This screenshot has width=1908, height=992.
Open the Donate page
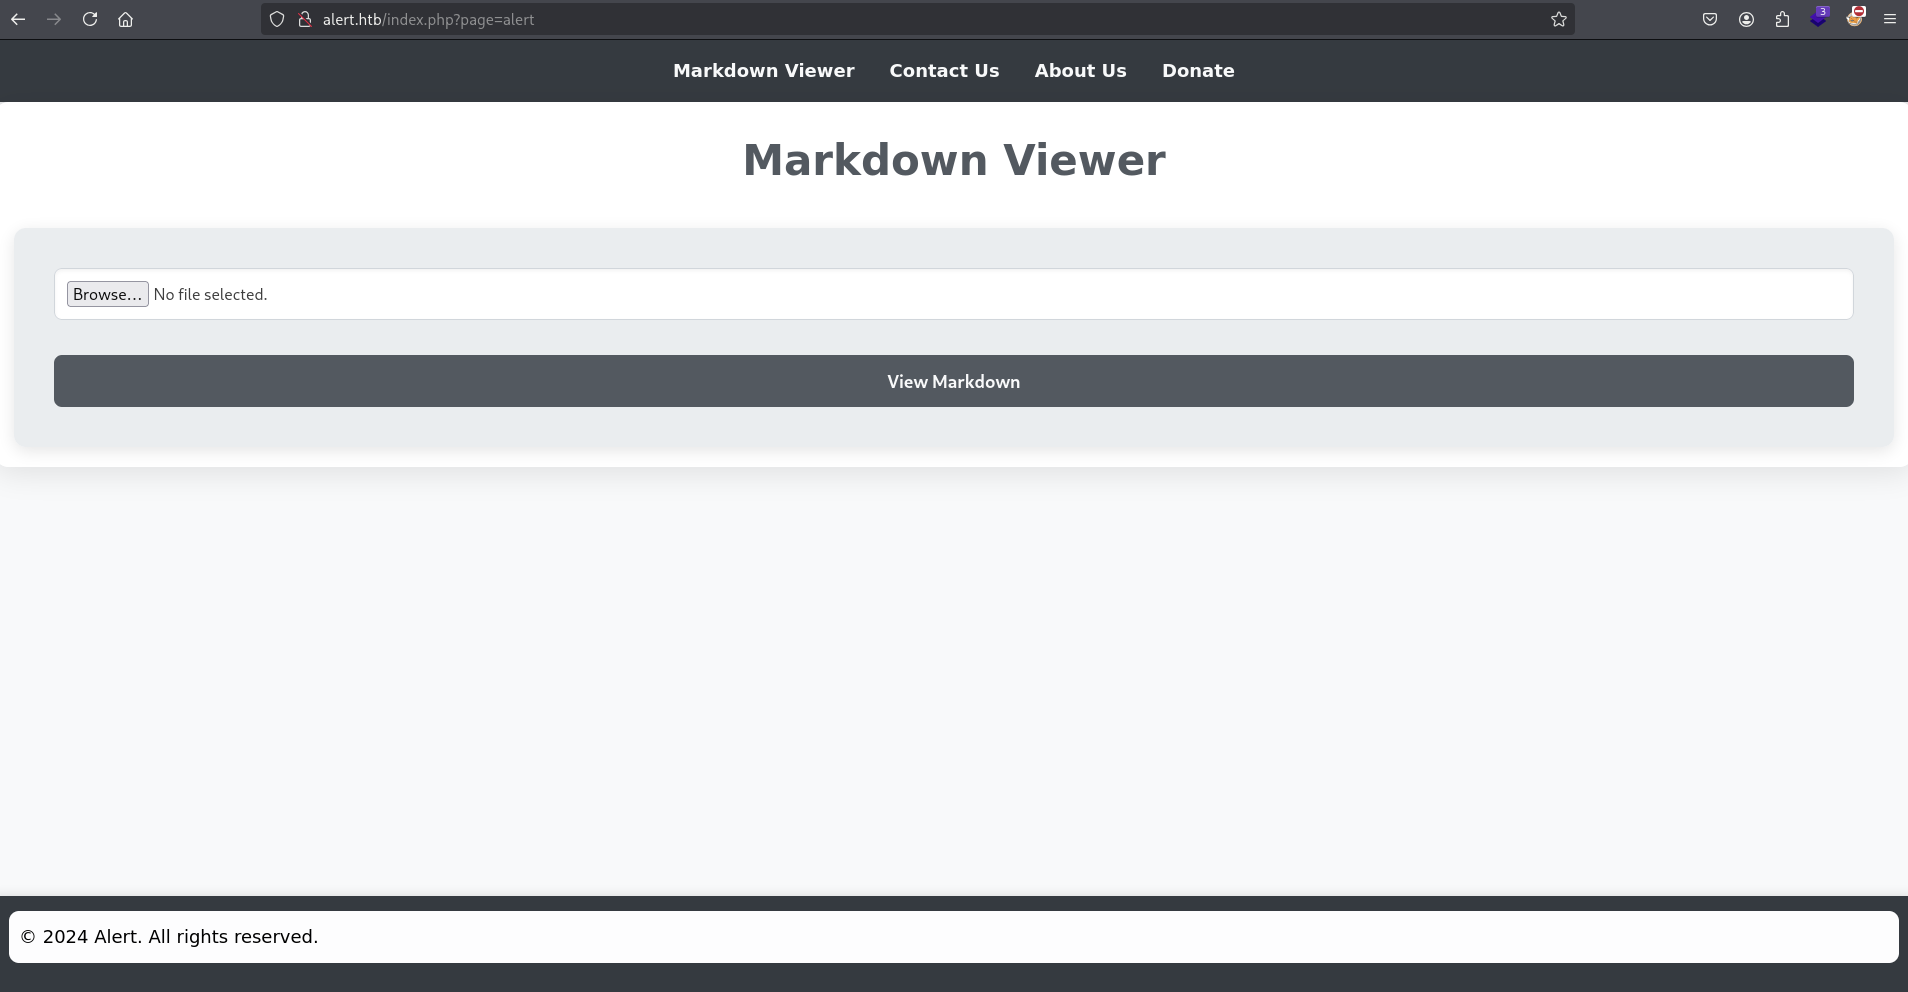[x=1197, y=71]
